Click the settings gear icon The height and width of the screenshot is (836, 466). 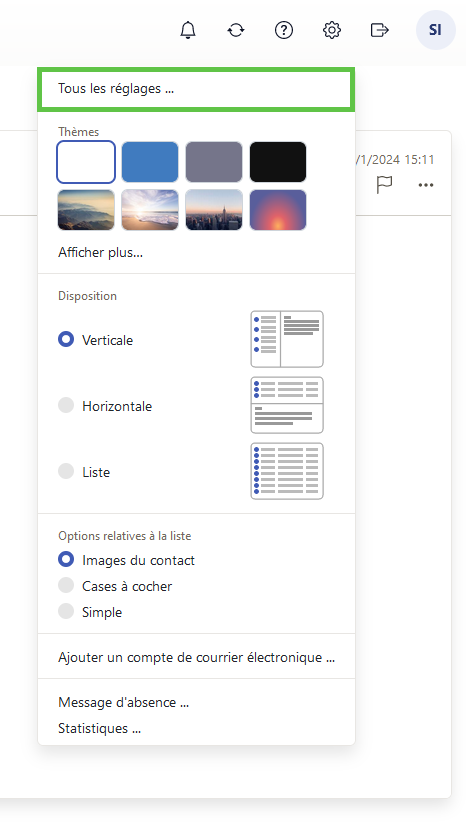coord(332,30)
